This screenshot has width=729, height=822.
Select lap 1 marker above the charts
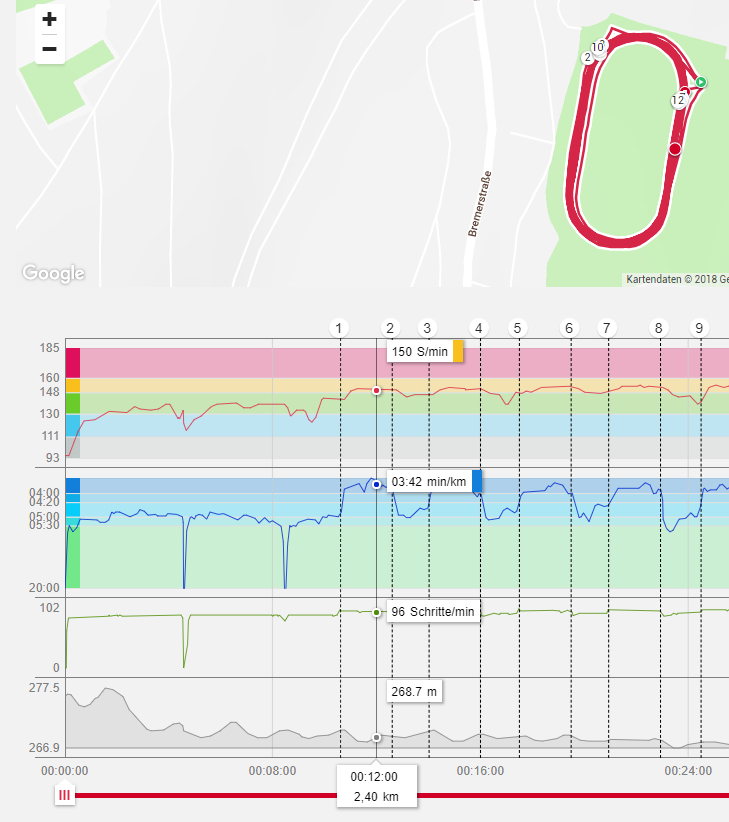point(340,328)
